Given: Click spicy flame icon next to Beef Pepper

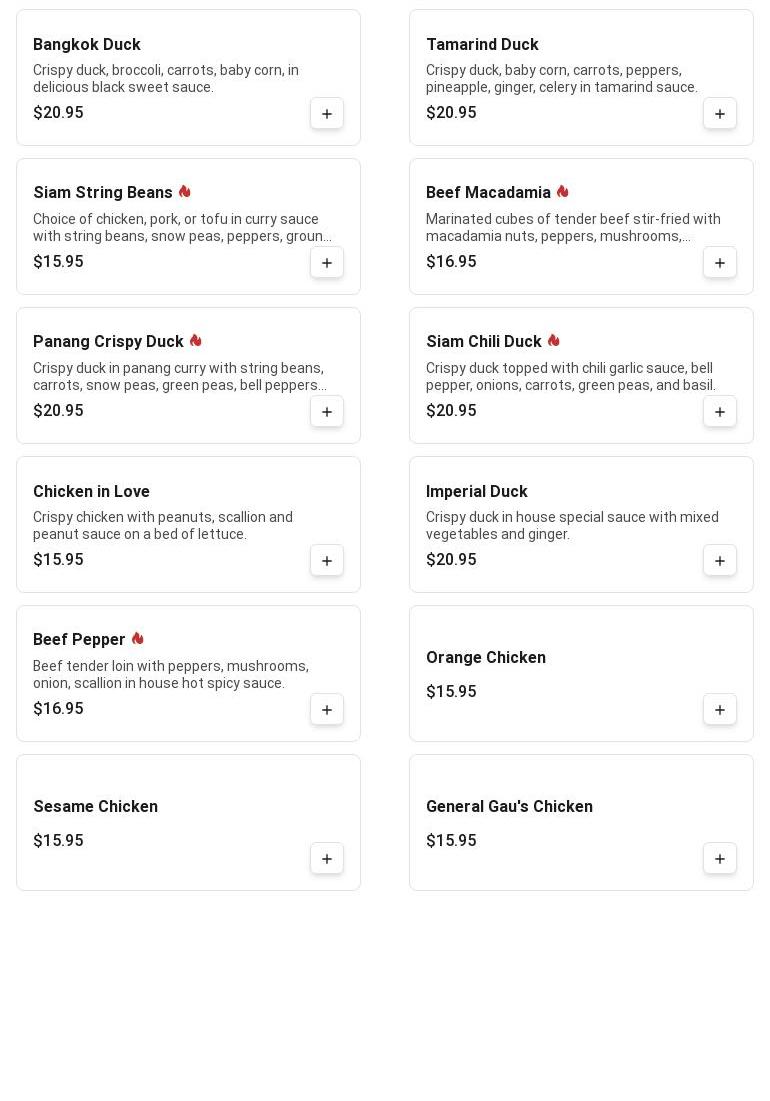Looking at the screenshot, I should pos(138,639).
